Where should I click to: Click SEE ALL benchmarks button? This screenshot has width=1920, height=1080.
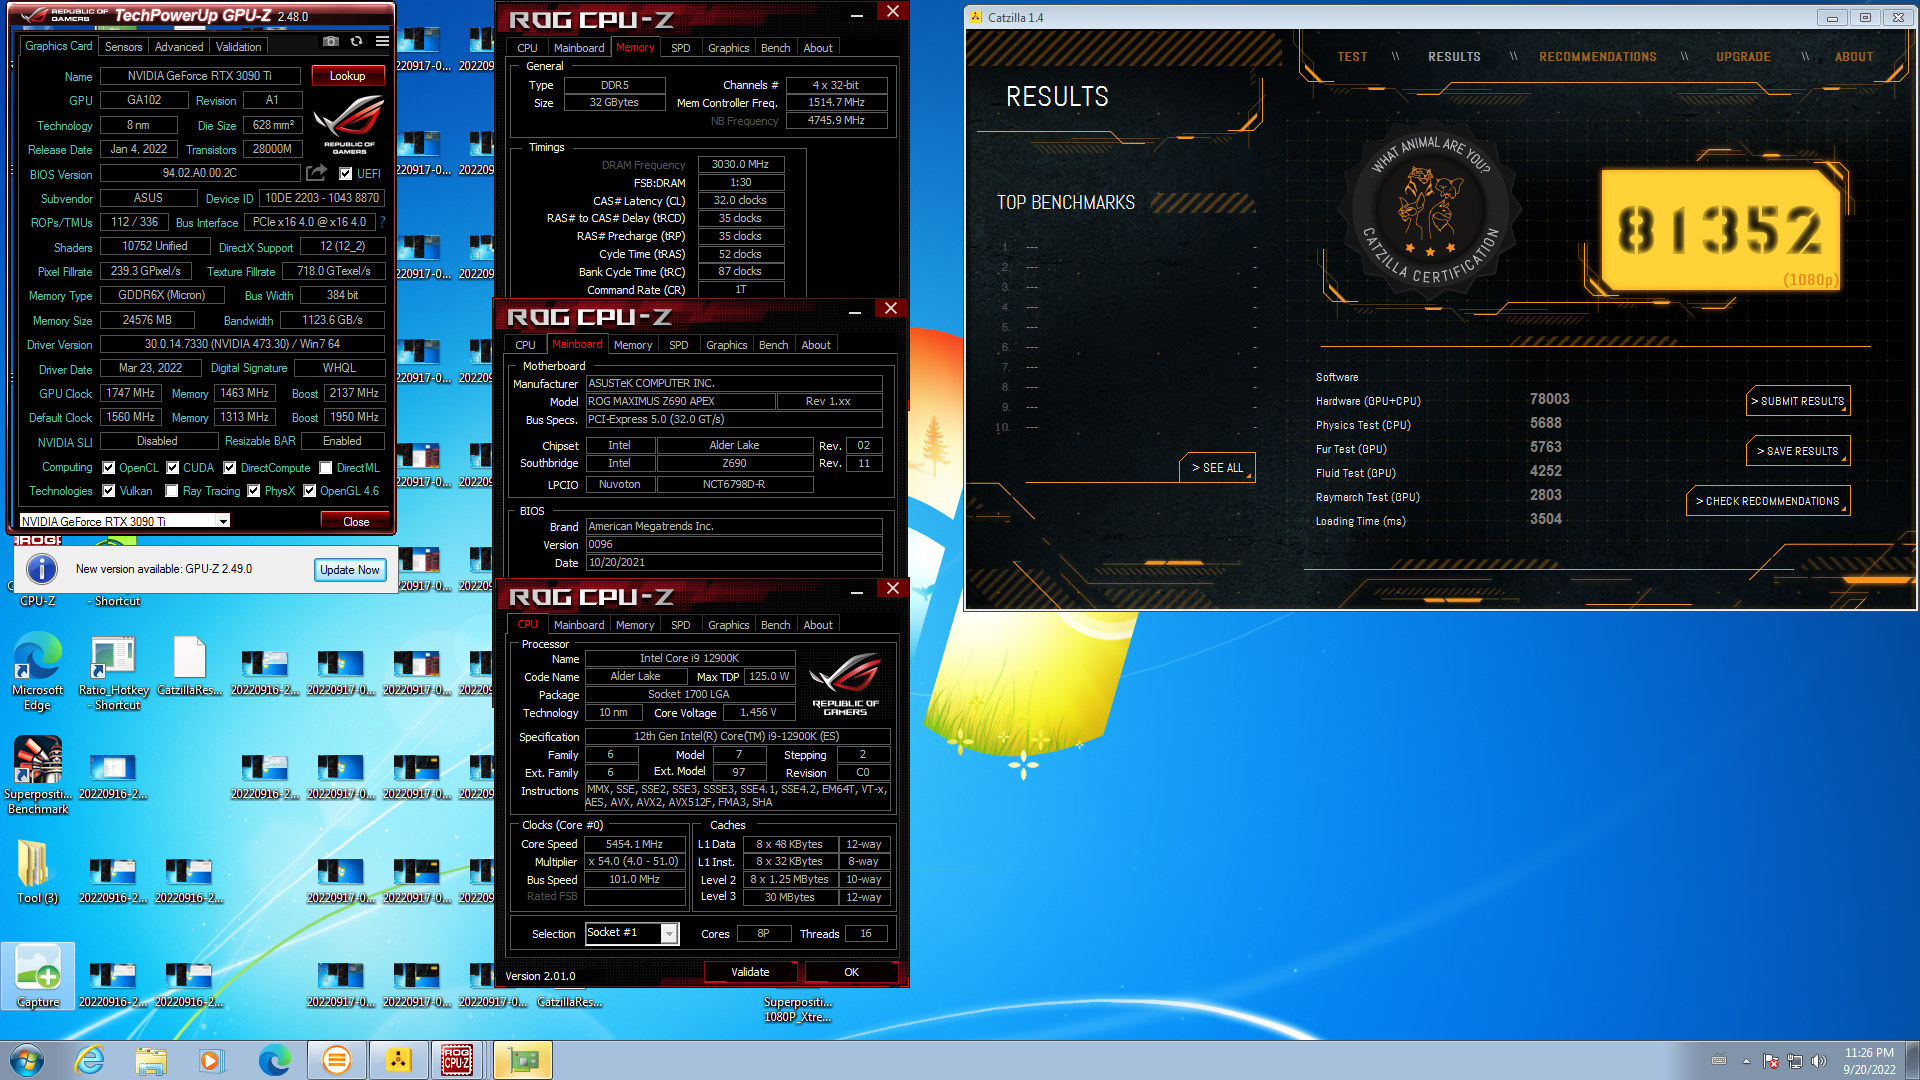1217,468
